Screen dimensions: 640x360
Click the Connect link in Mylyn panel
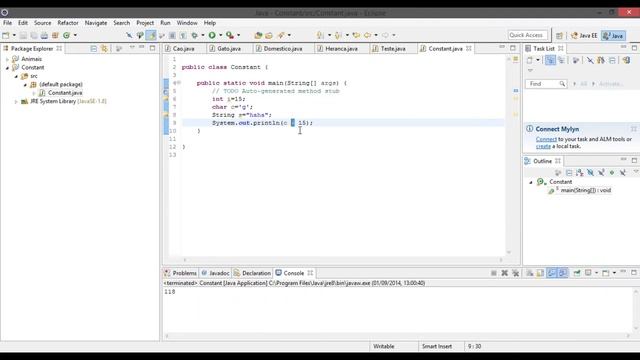546,139
